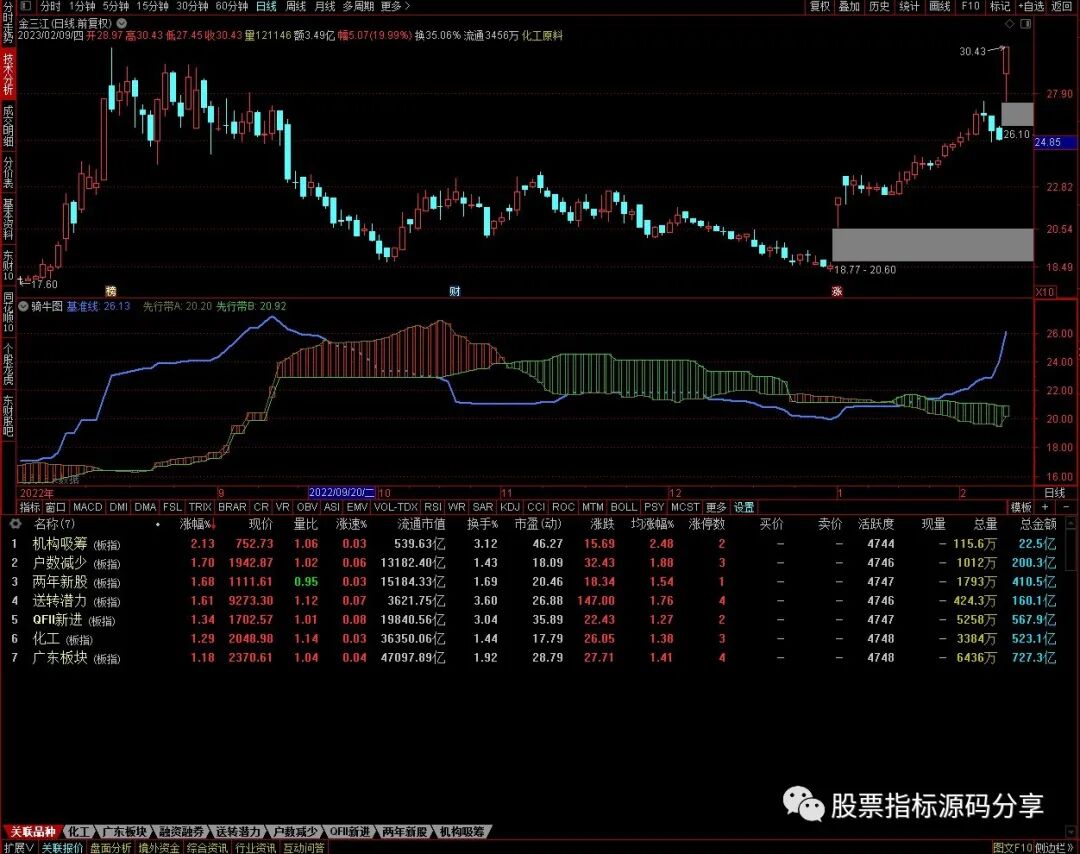Viewport: 1080px width, 854px height.
Task: Open 技术分析 in left sidebar
Action: click(x=8, y=74)
